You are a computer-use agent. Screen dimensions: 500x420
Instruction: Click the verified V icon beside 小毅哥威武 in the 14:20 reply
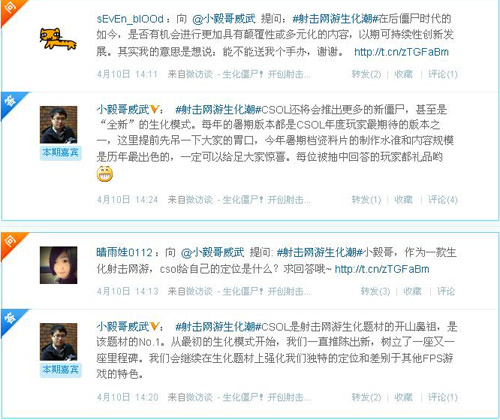154,326
